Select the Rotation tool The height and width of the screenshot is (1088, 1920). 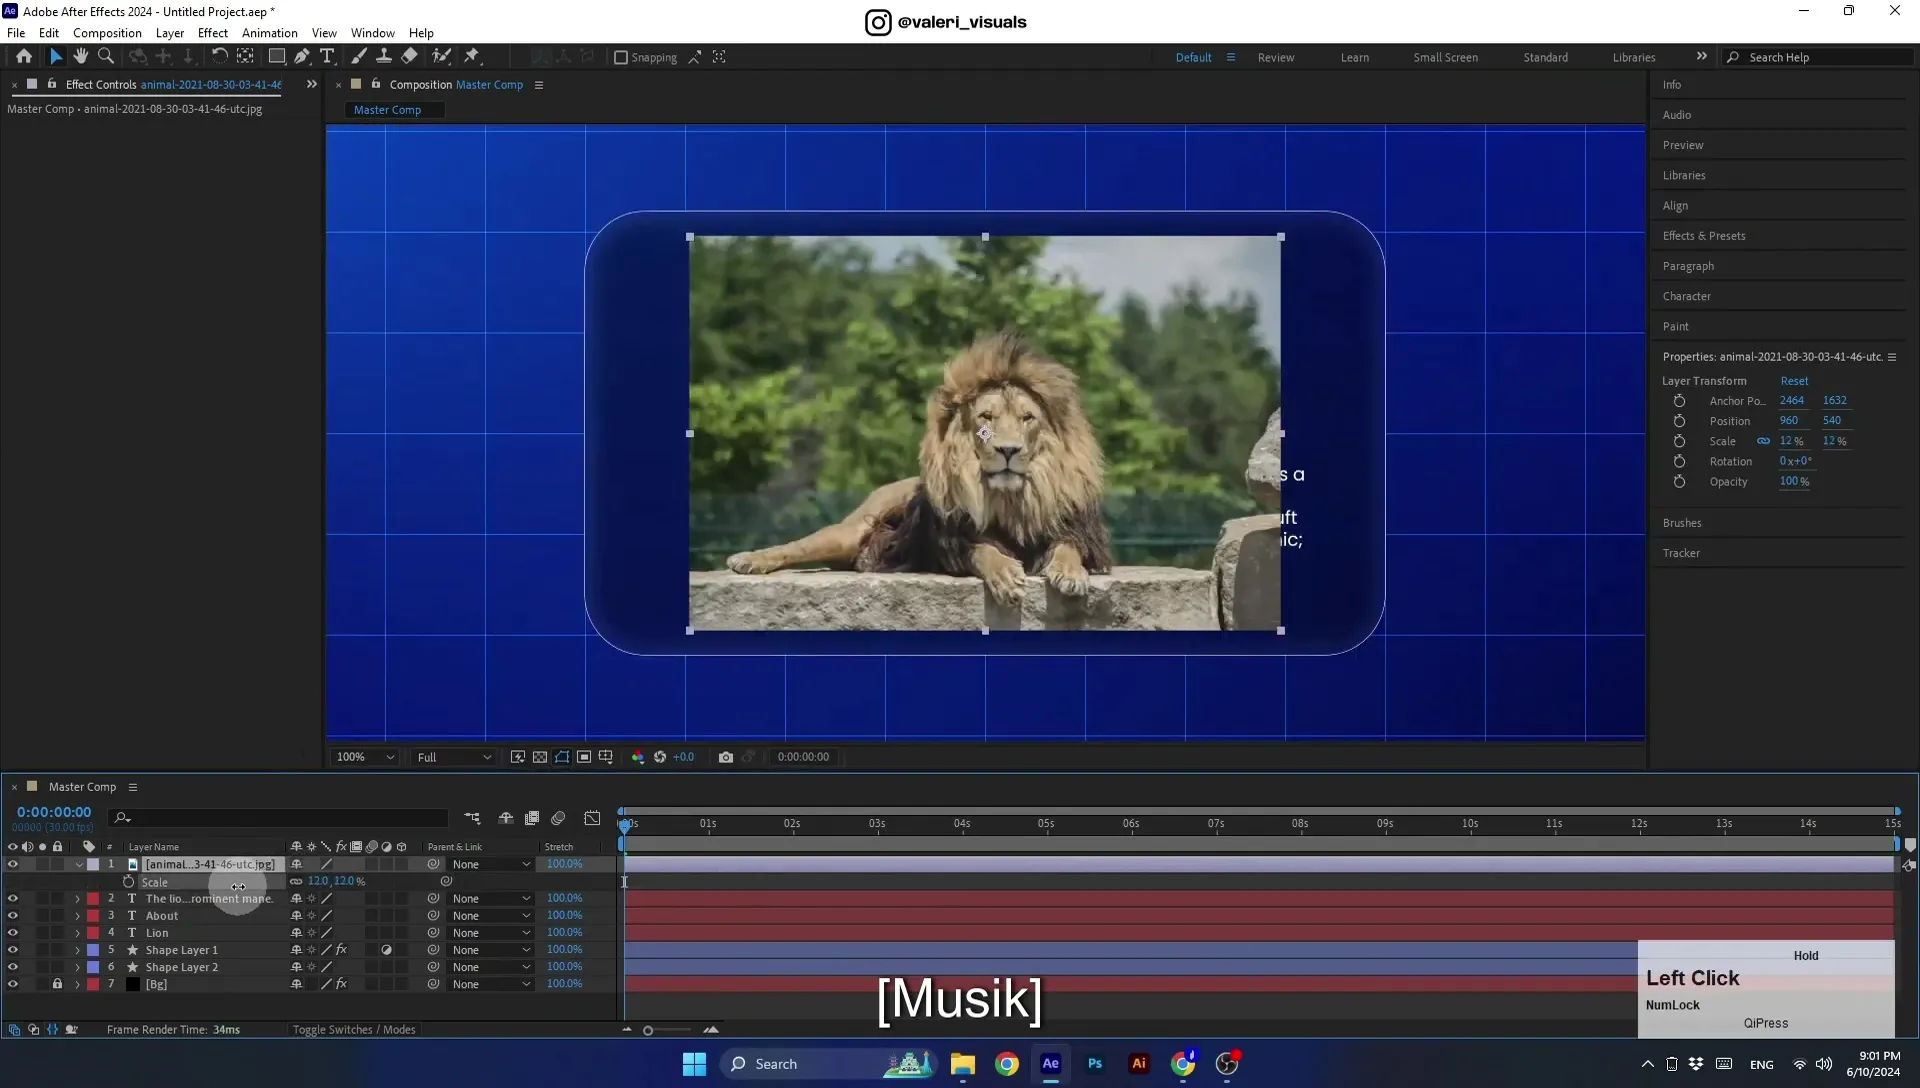point(219,57)
